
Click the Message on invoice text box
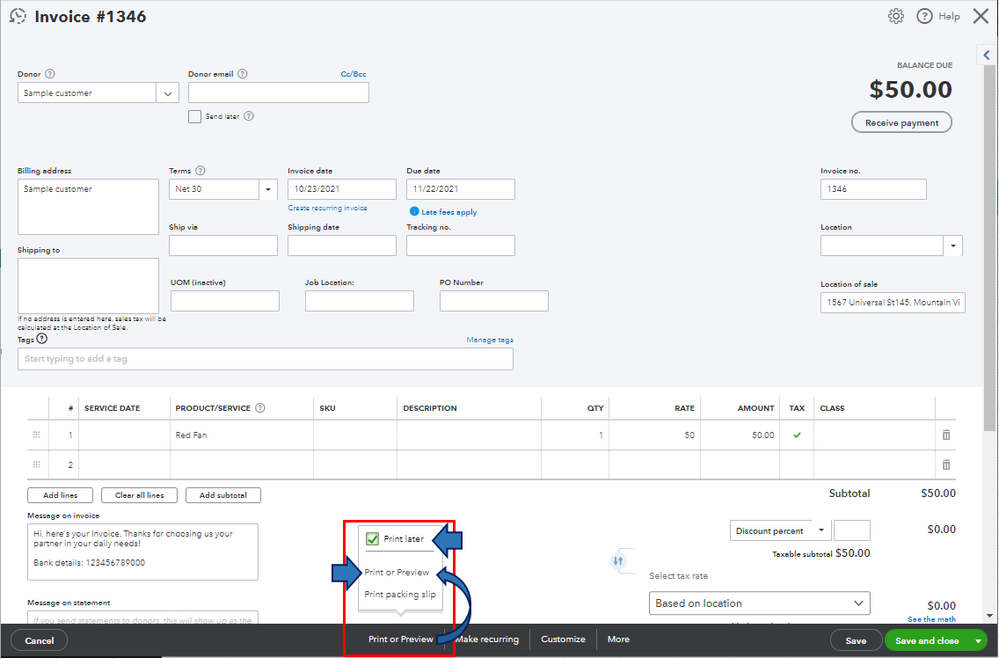click(143, 552)
